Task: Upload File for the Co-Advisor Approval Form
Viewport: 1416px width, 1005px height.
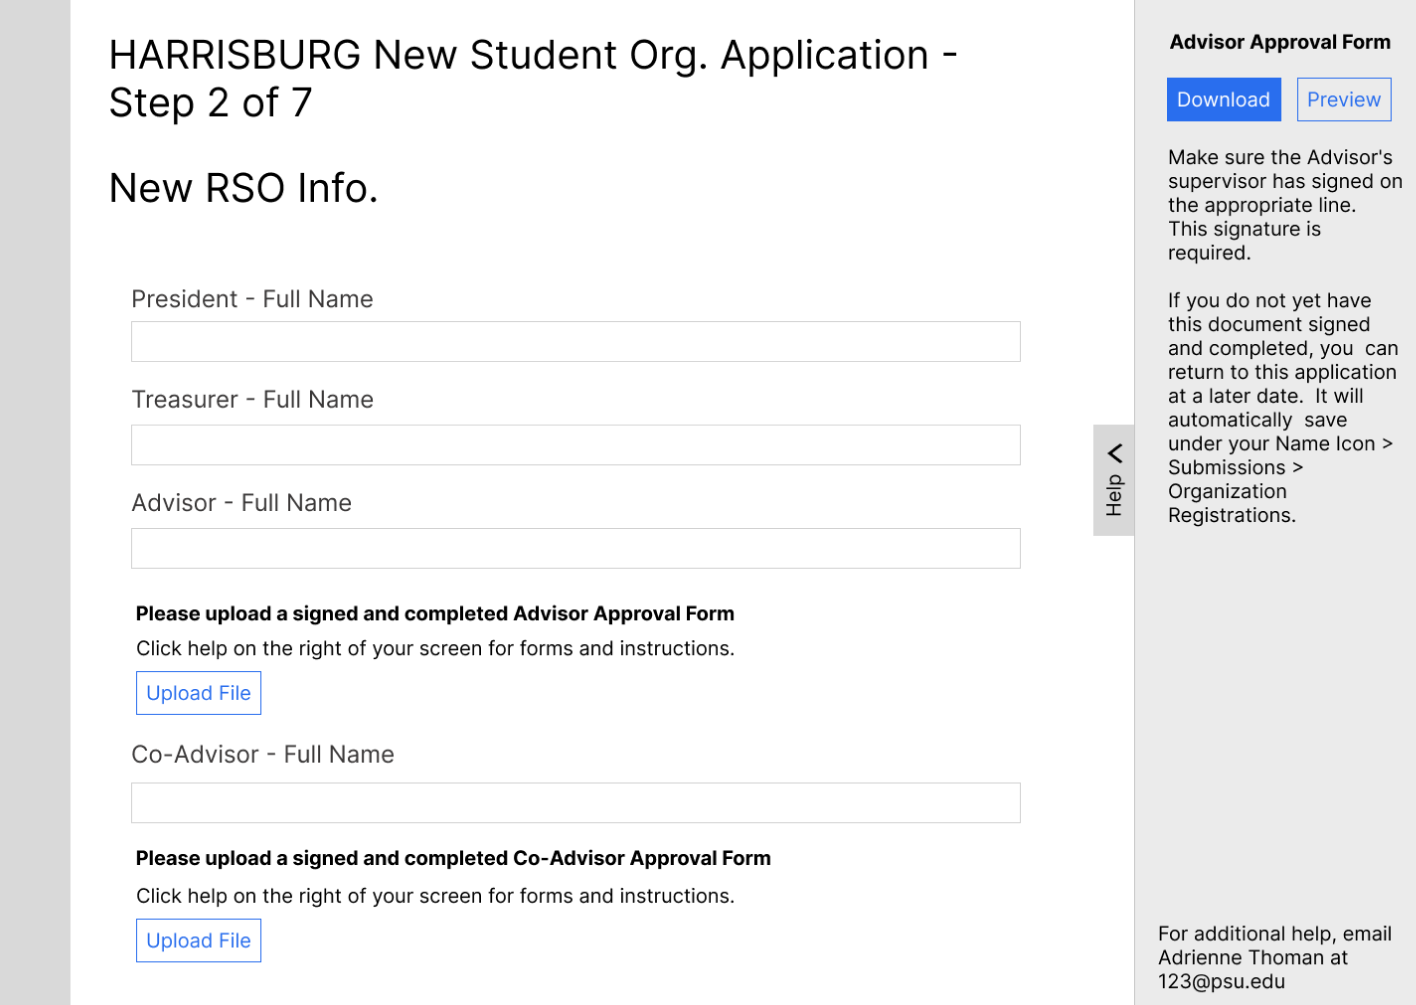Action: click(x=198, y=941)
